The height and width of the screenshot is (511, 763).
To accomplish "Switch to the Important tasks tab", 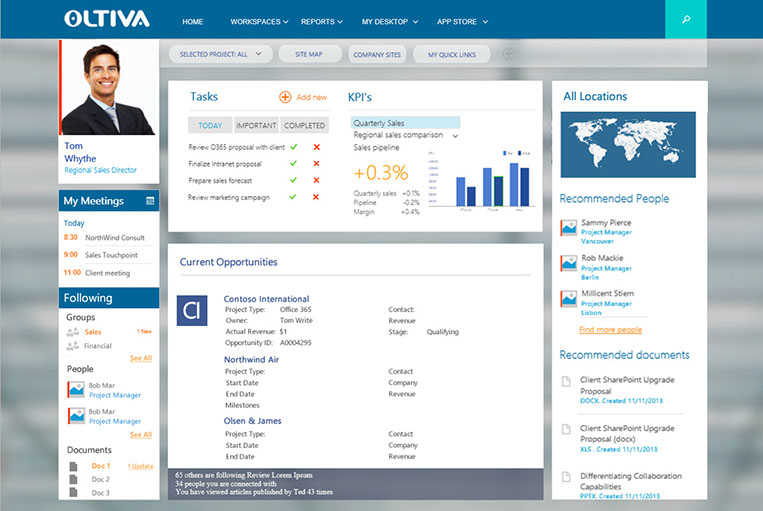I will (x=256, y=126).
